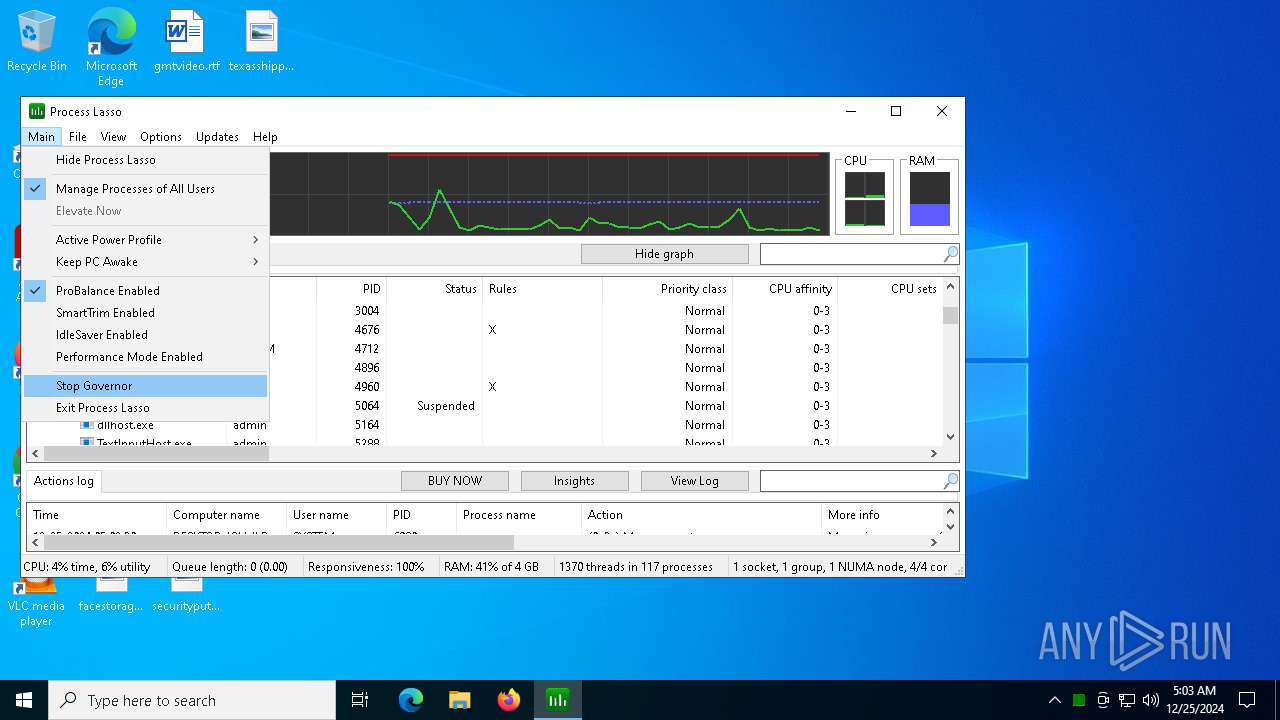1280x720 pixels.
Task: Click the taskbar clock showing 5:03 AM
Action: 1194,700
